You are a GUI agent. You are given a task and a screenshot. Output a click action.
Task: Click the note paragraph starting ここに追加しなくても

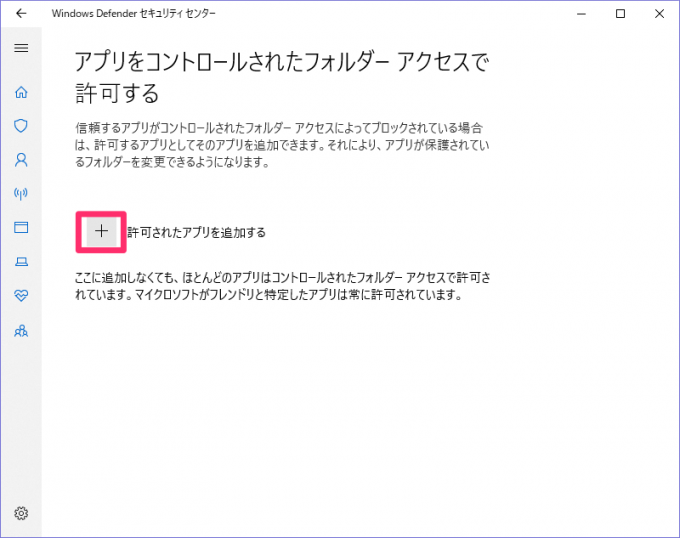point(283,286)
